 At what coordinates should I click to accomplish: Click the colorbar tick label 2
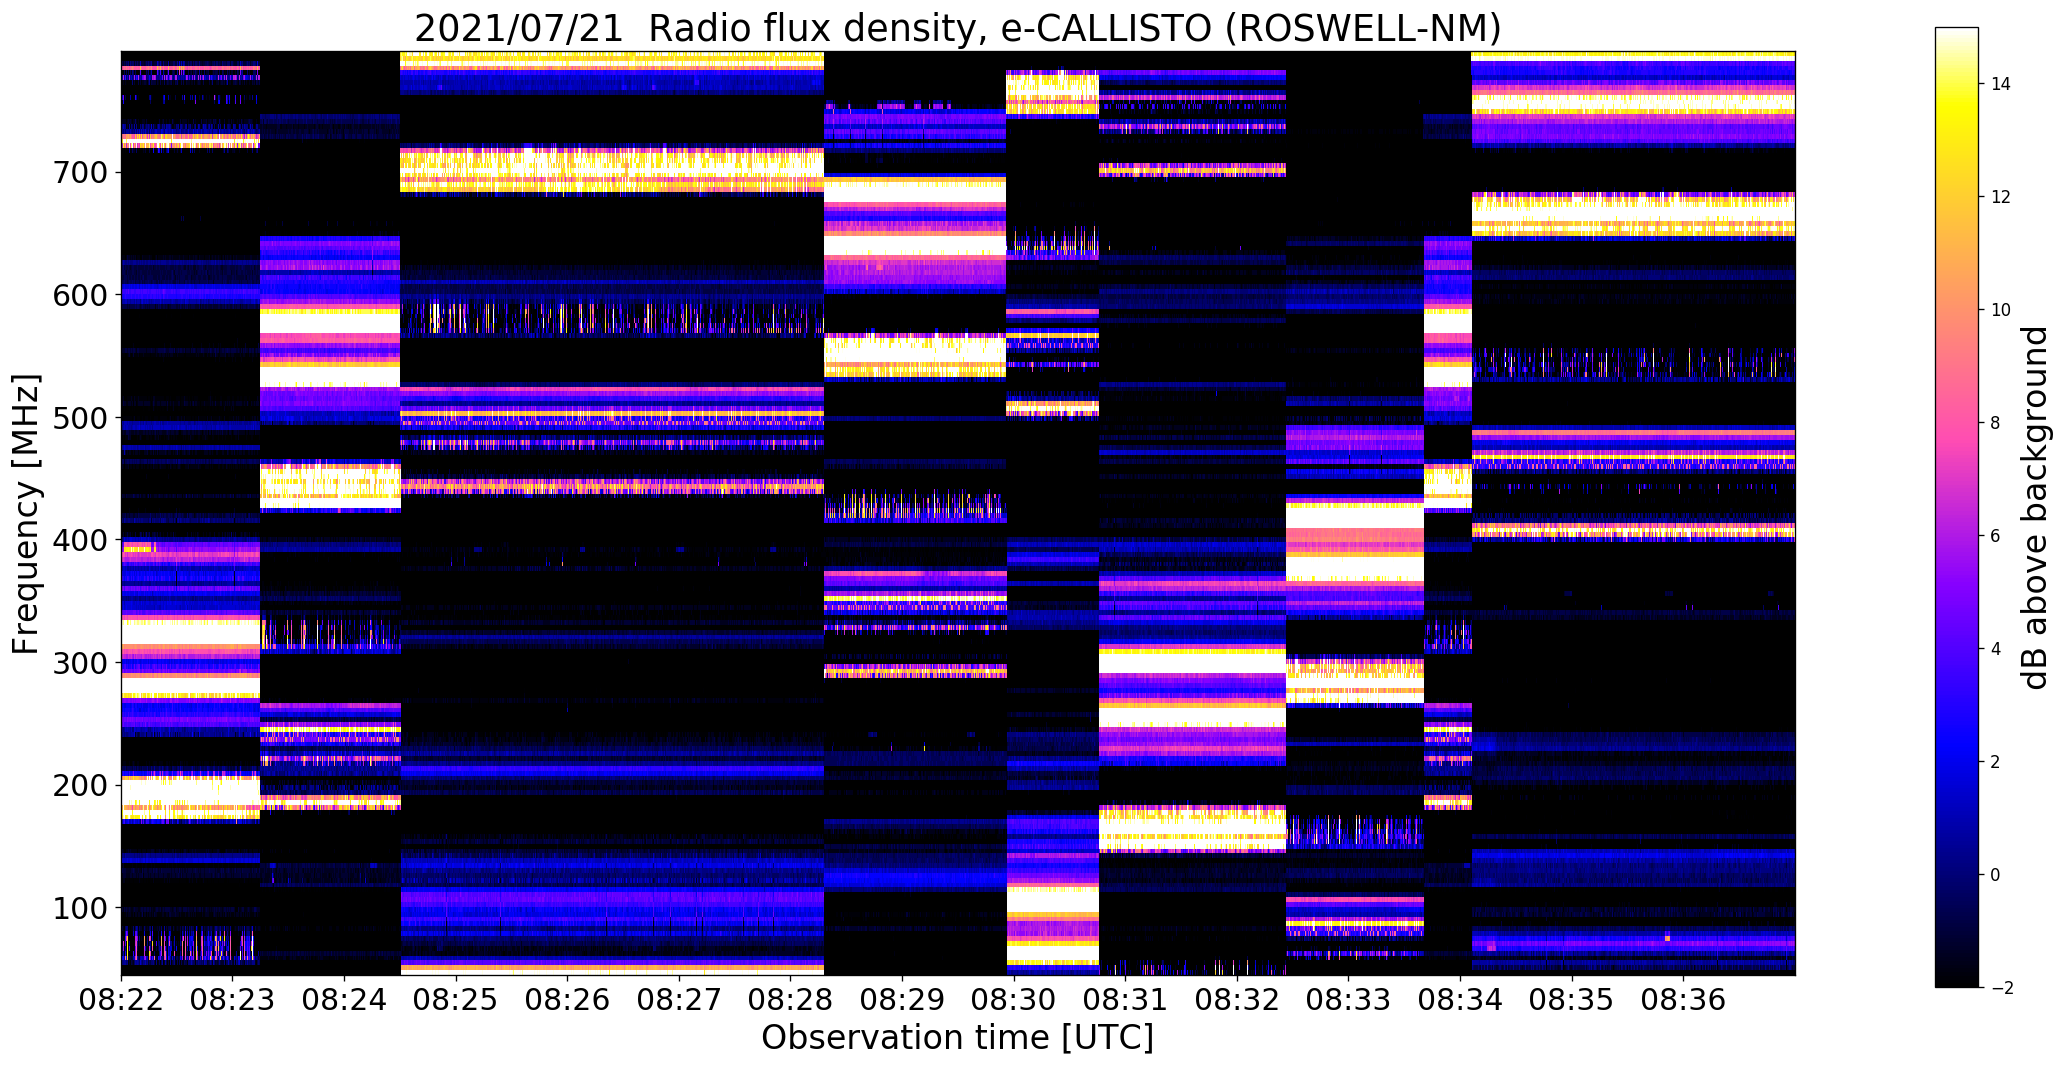(1996, 762)
